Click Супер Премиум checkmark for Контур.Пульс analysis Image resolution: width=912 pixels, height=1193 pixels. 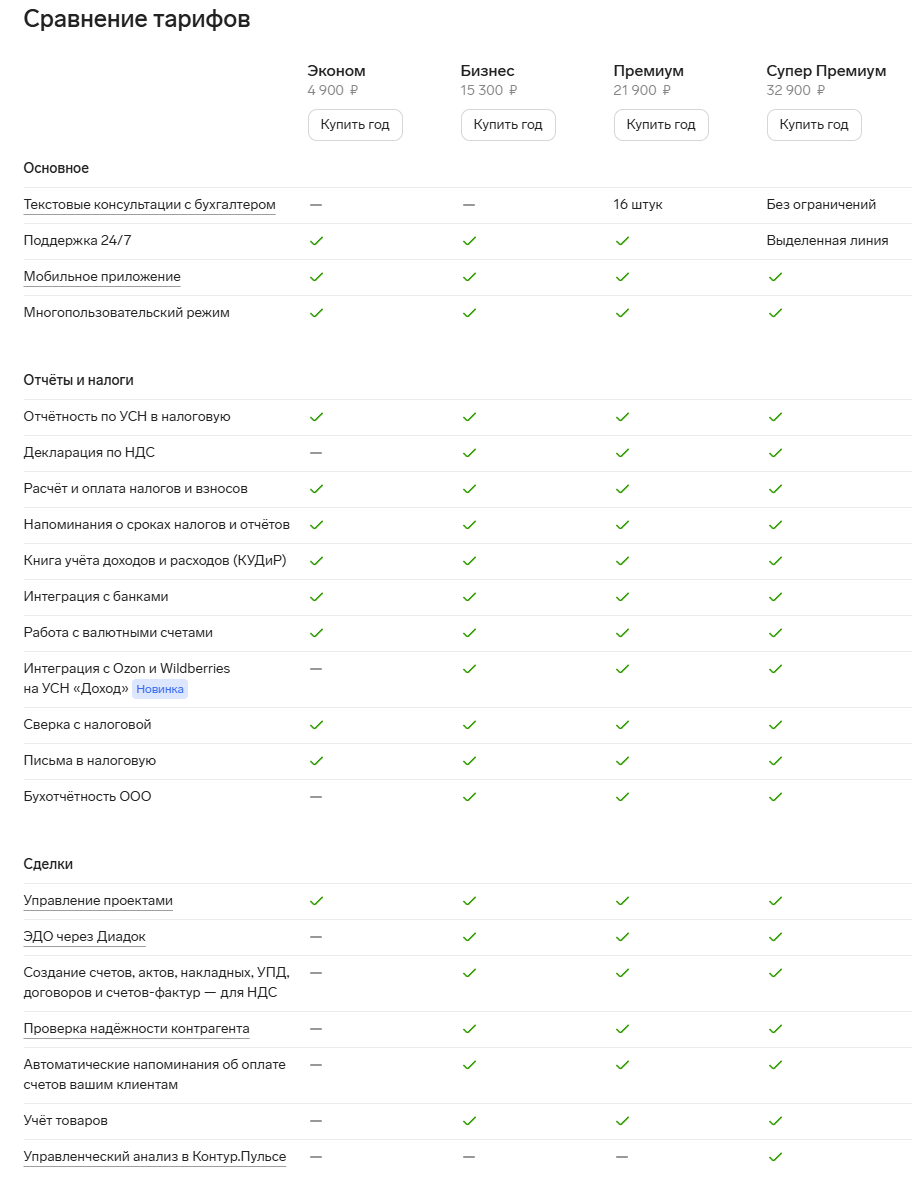click(x=775, y=1157)
